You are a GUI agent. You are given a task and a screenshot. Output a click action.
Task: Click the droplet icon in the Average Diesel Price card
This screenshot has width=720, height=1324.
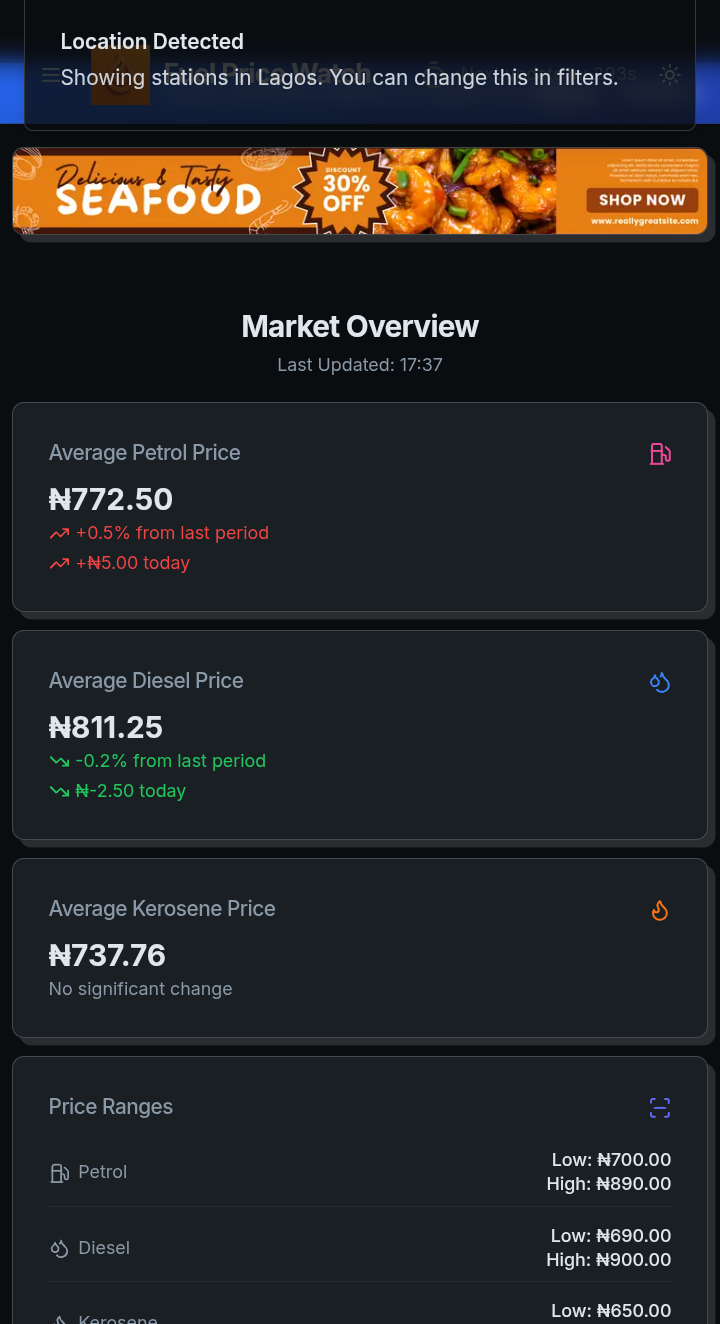[660, 682]
